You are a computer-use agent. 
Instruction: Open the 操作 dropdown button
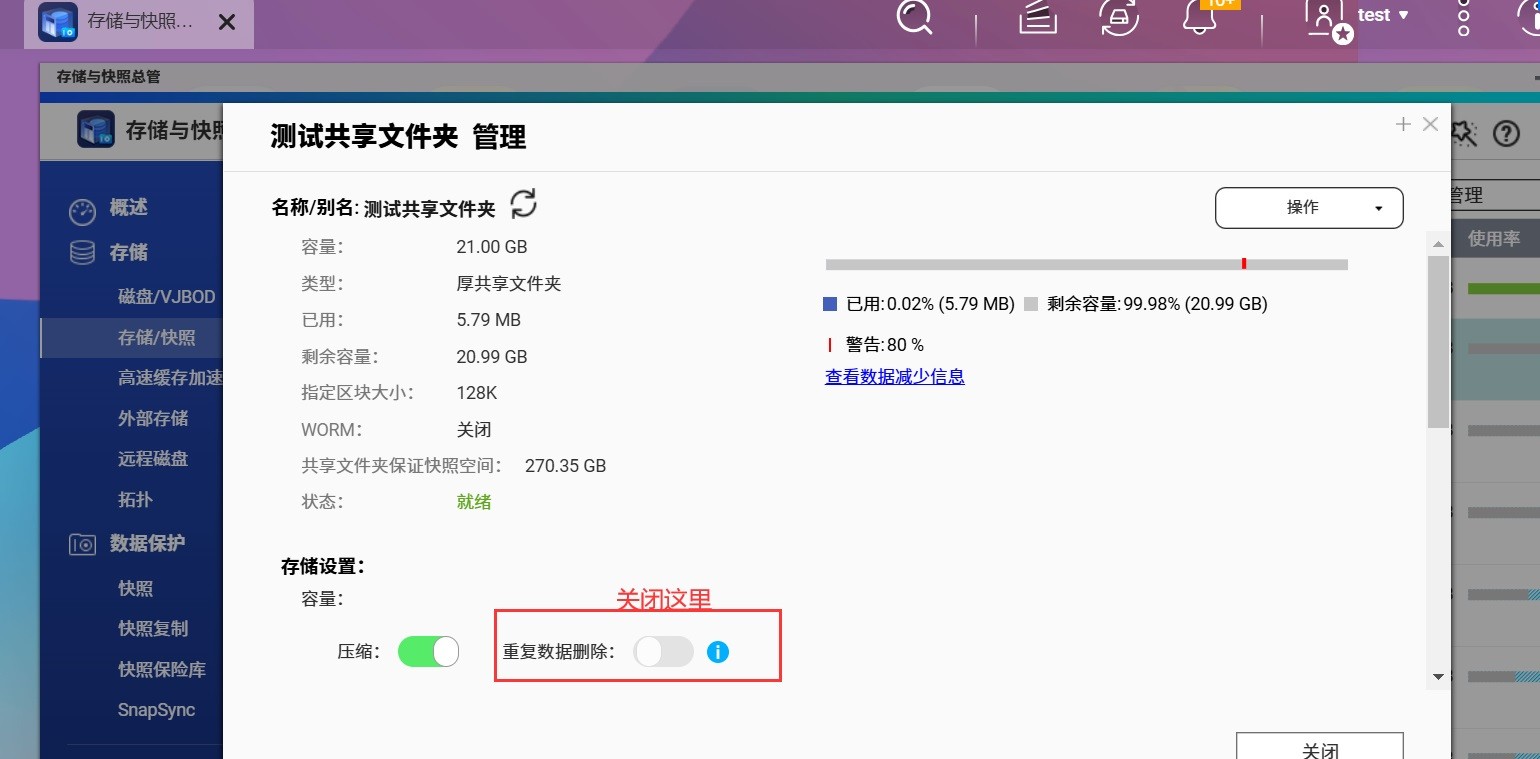(1309, 208)
